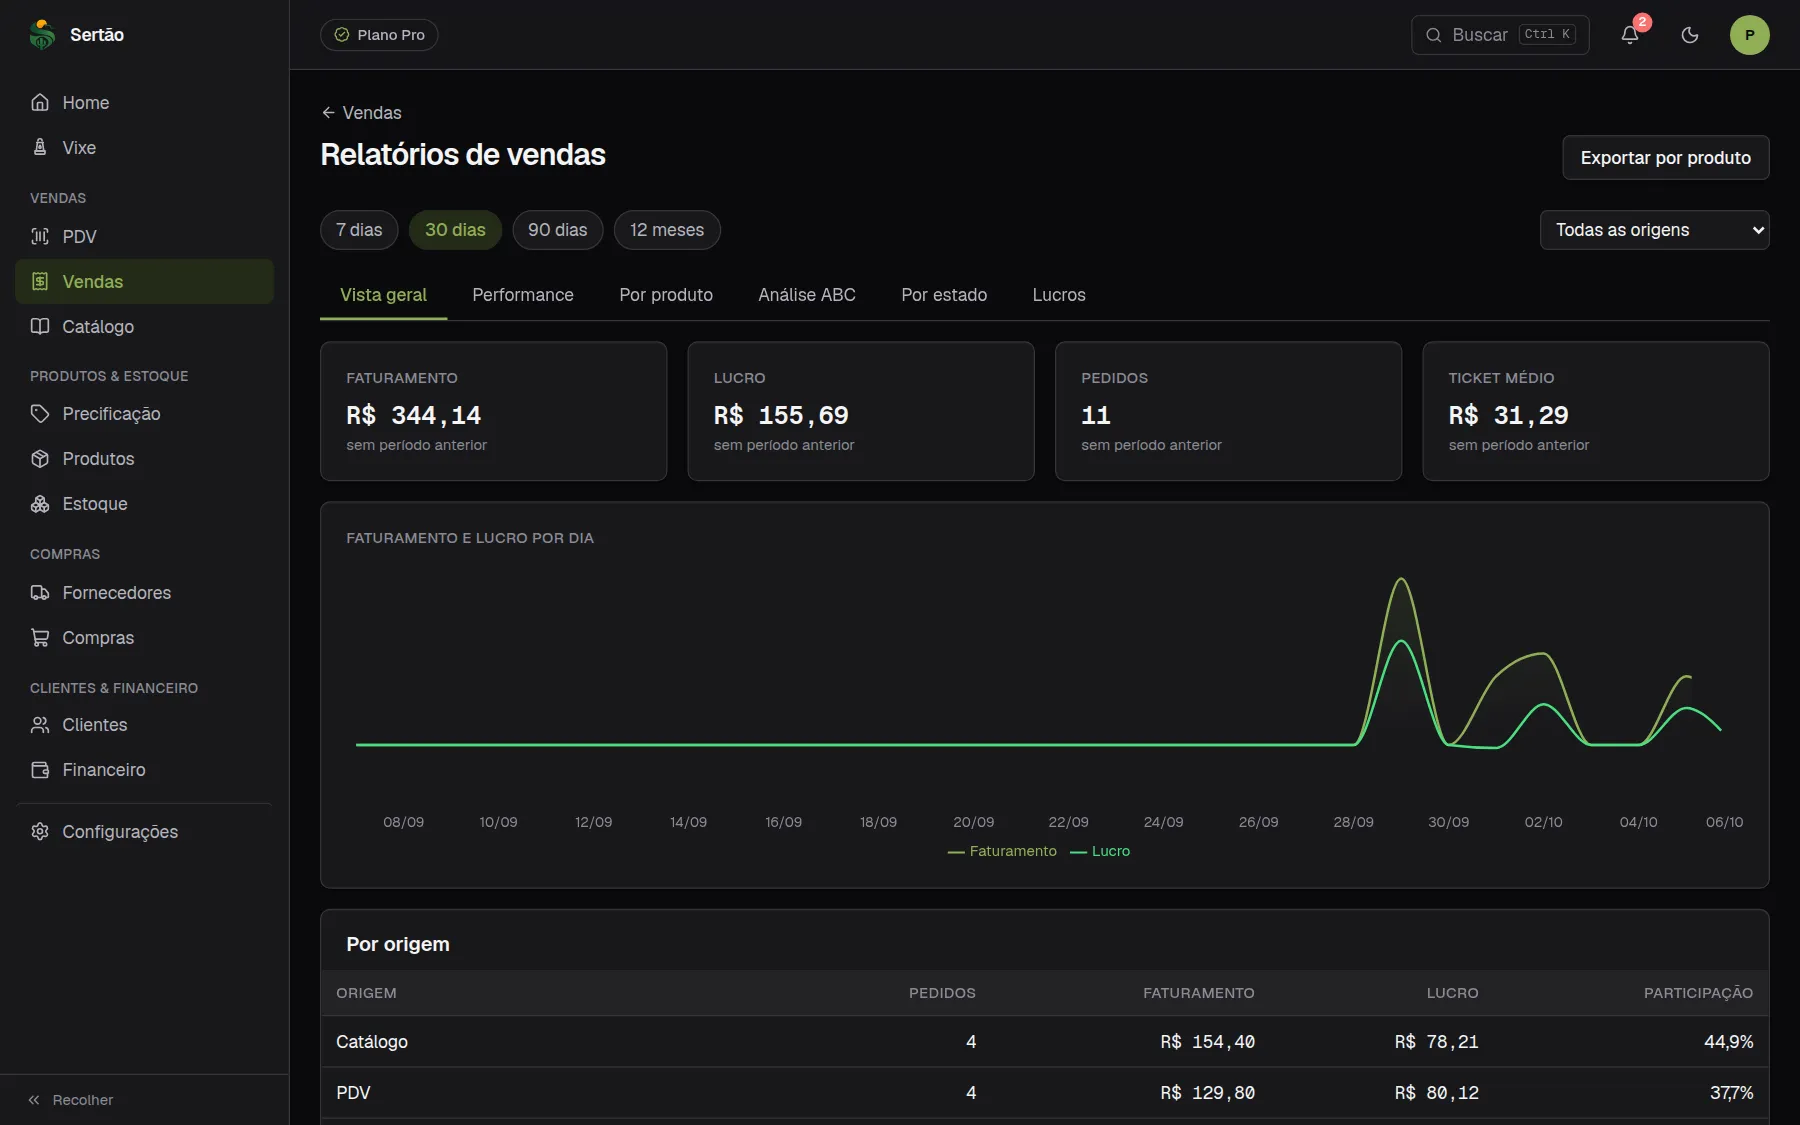Switch to Por produto tab
This screenshot has width=1800, height=1125.
pyautogui.click(x=666, y=295)
